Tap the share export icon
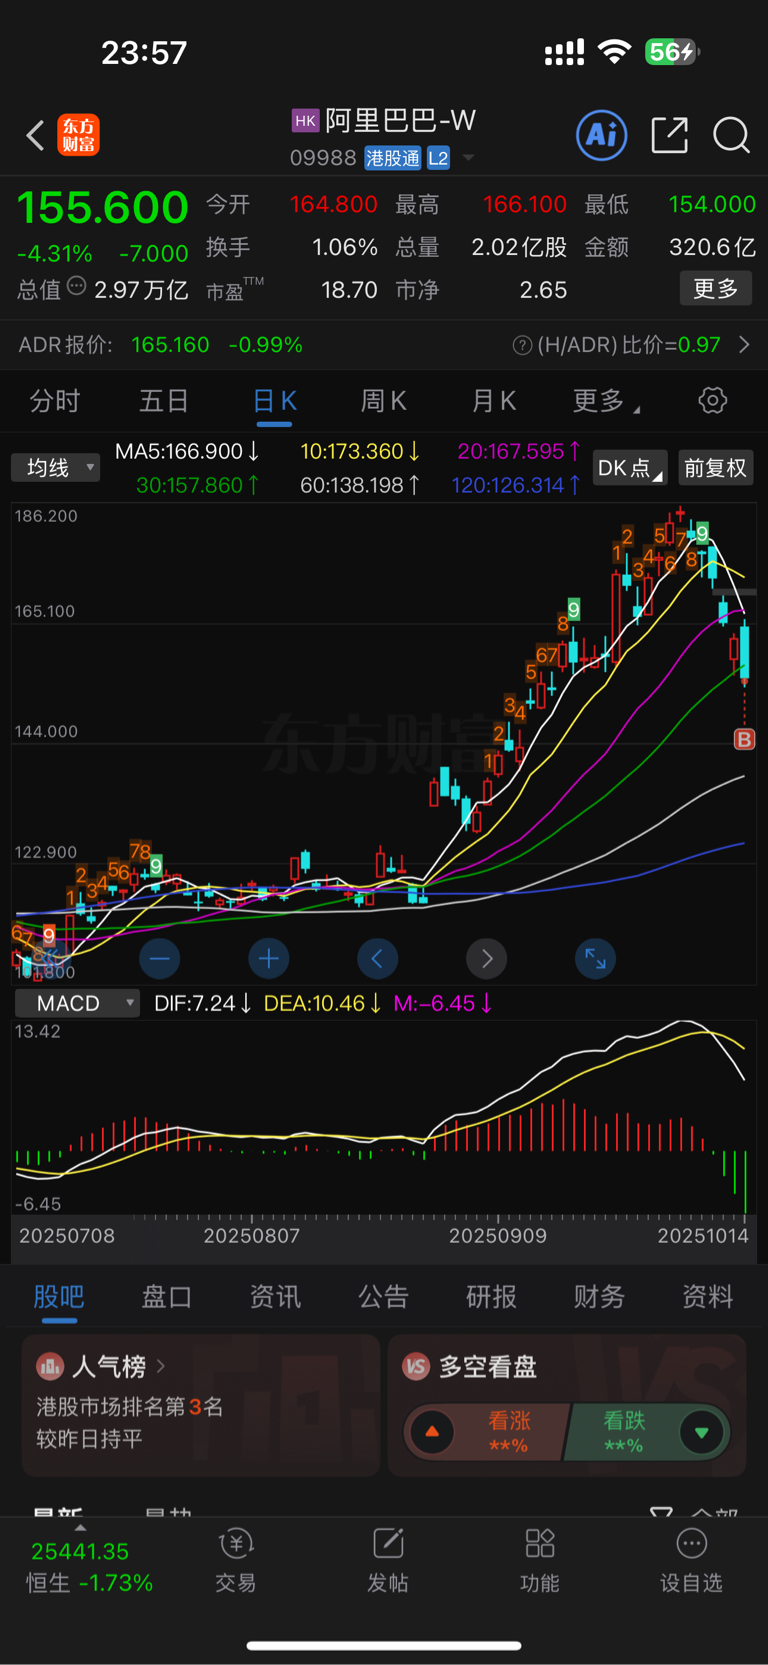The image size is (768, 1665). click(669, 135)
